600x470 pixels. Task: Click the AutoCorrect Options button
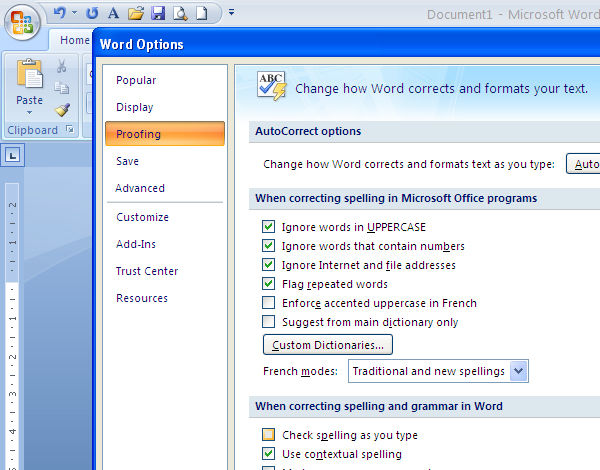coord(583,164)
